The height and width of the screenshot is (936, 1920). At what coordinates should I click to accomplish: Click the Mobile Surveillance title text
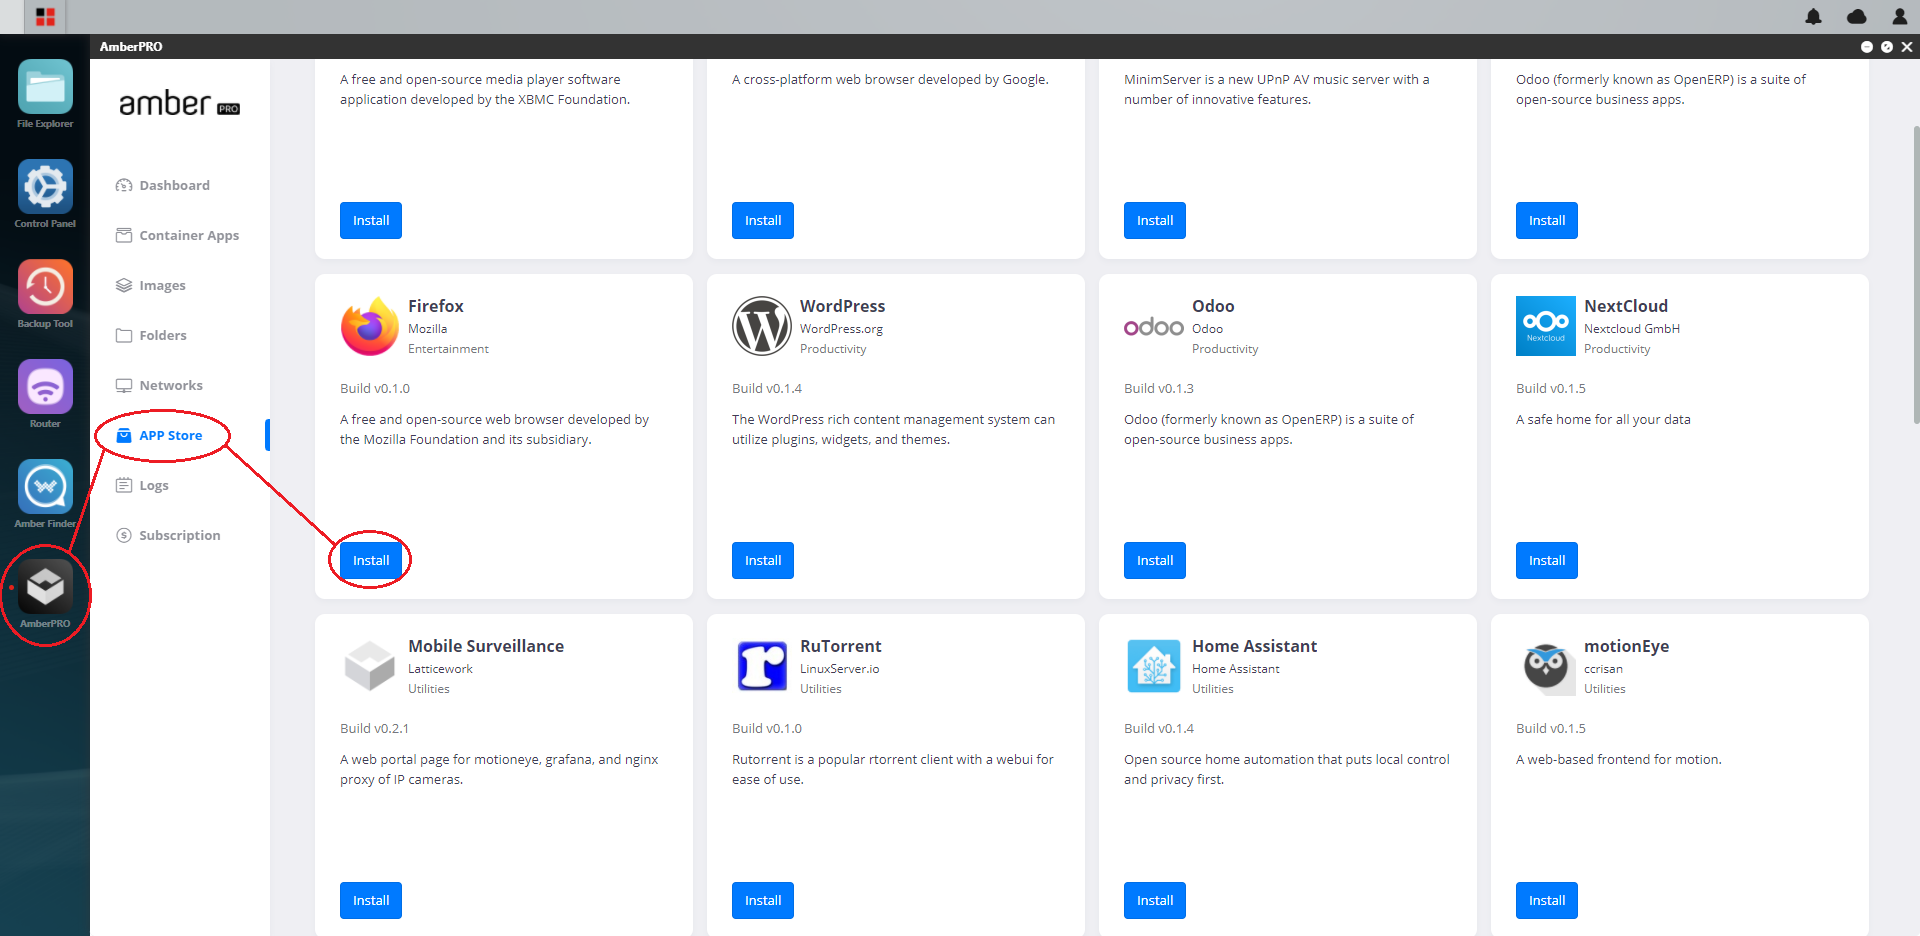click(486, 646)
